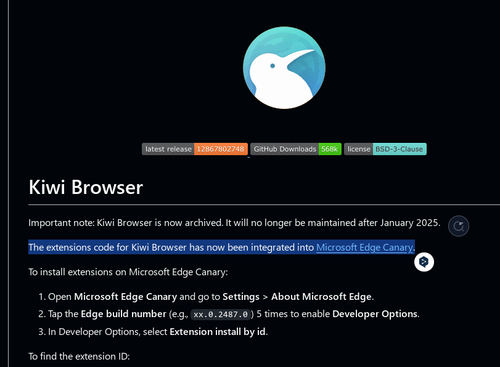The width and height of the screenshot is (500, 367).
Task: Click the Important note archived paragraph
Action: pos(234,223)
